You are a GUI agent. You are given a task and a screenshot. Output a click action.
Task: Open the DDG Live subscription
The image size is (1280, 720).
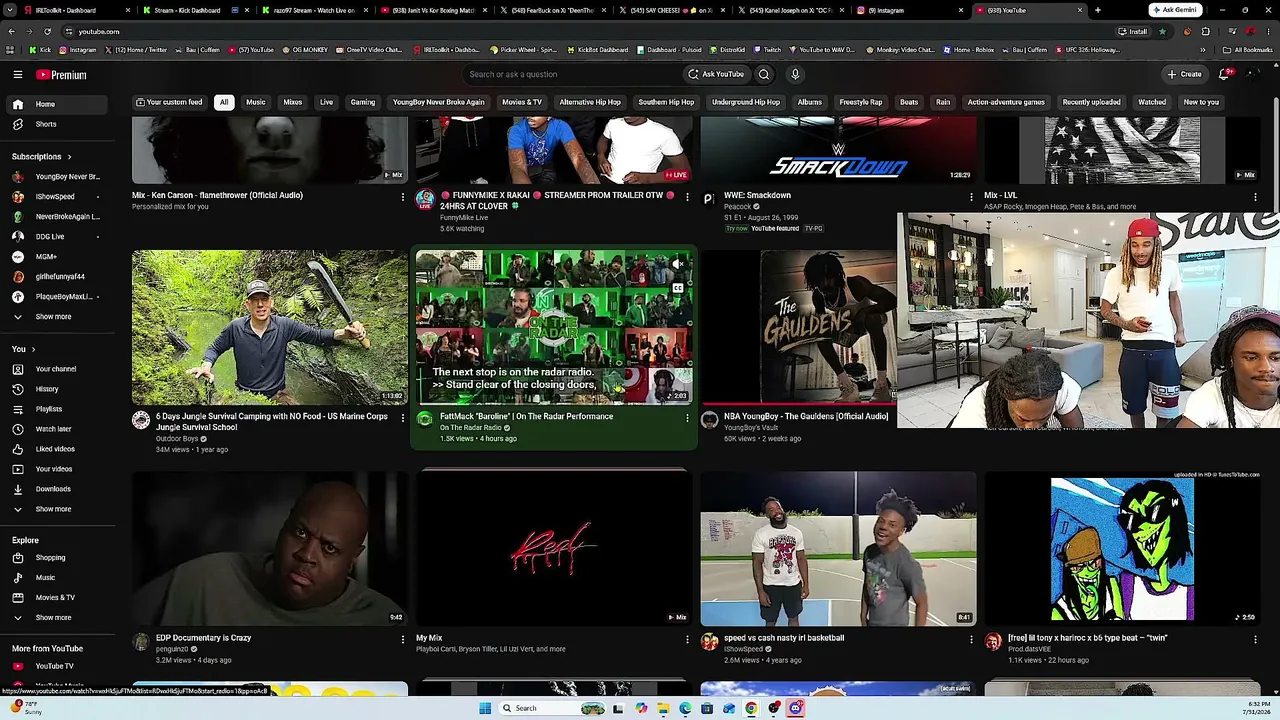58,237
